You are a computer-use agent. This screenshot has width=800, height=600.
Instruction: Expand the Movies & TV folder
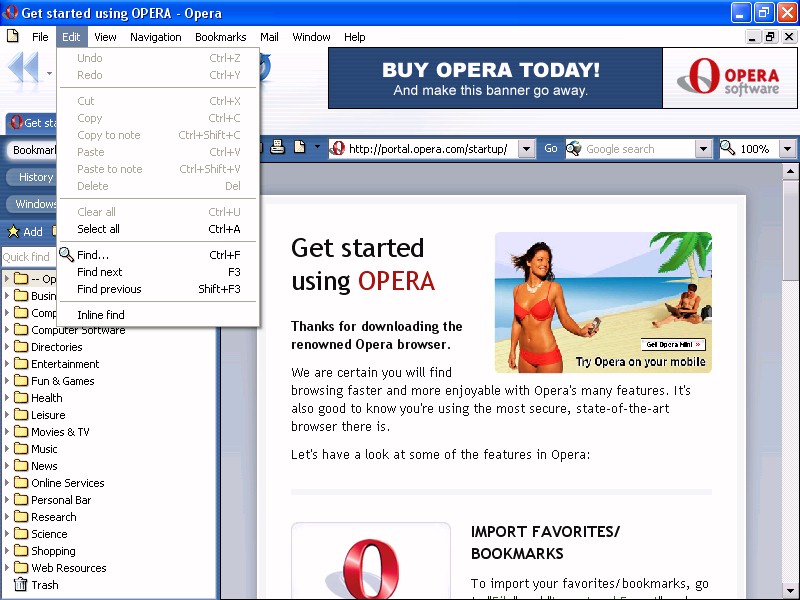7,431
